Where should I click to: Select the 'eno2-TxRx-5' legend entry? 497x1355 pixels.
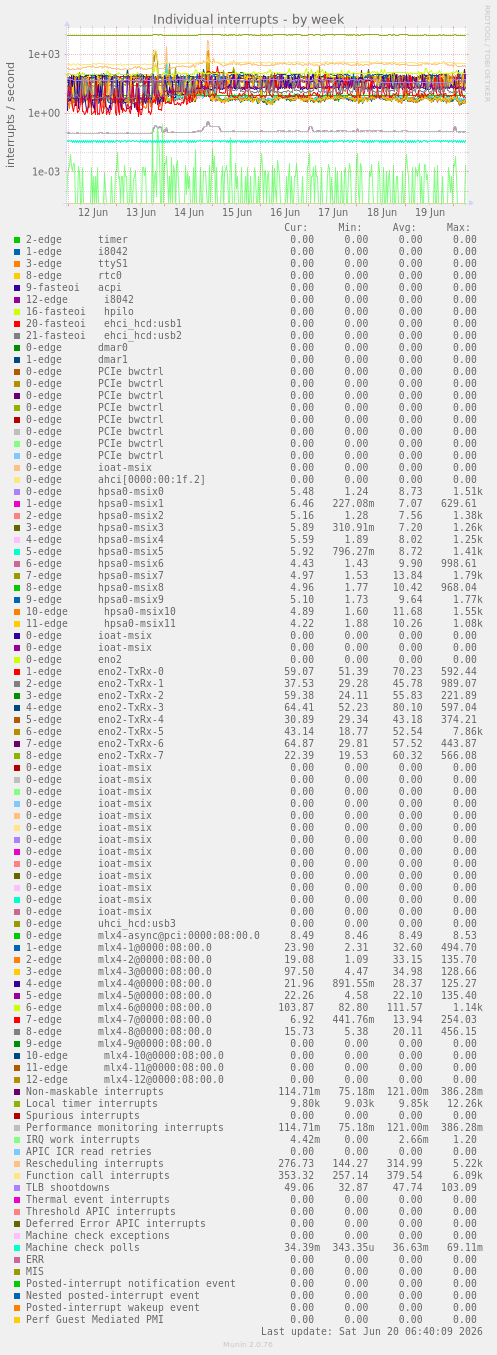131,732
